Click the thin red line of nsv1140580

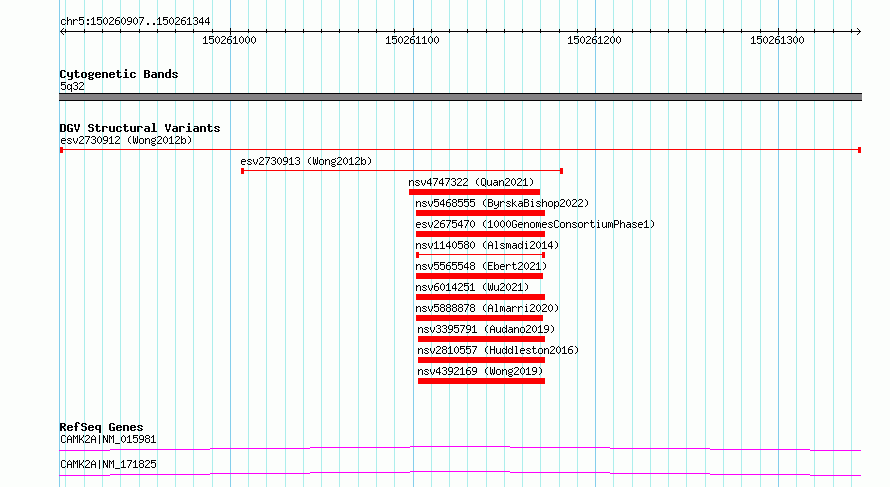pyautogui.click(x=480, y=255)
